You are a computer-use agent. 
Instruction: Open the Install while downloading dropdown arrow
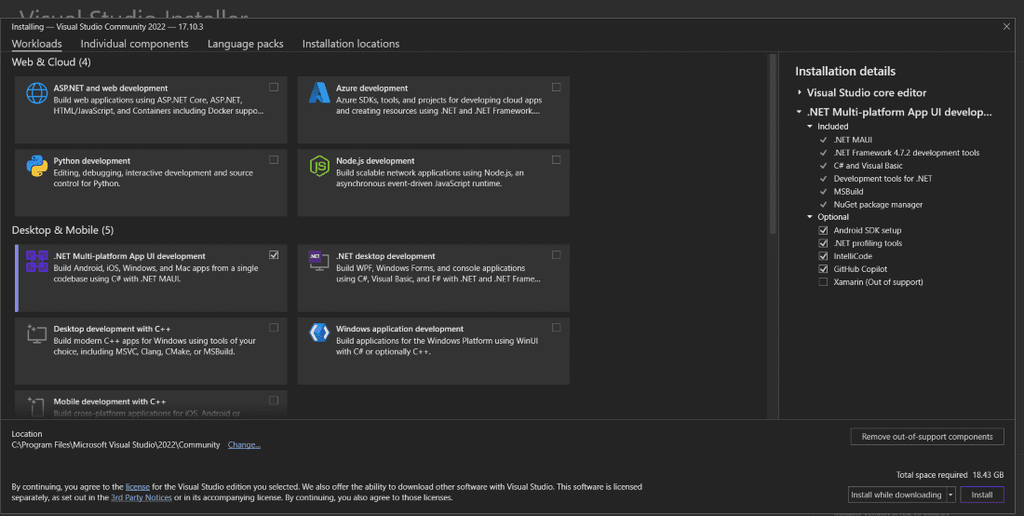951,495
